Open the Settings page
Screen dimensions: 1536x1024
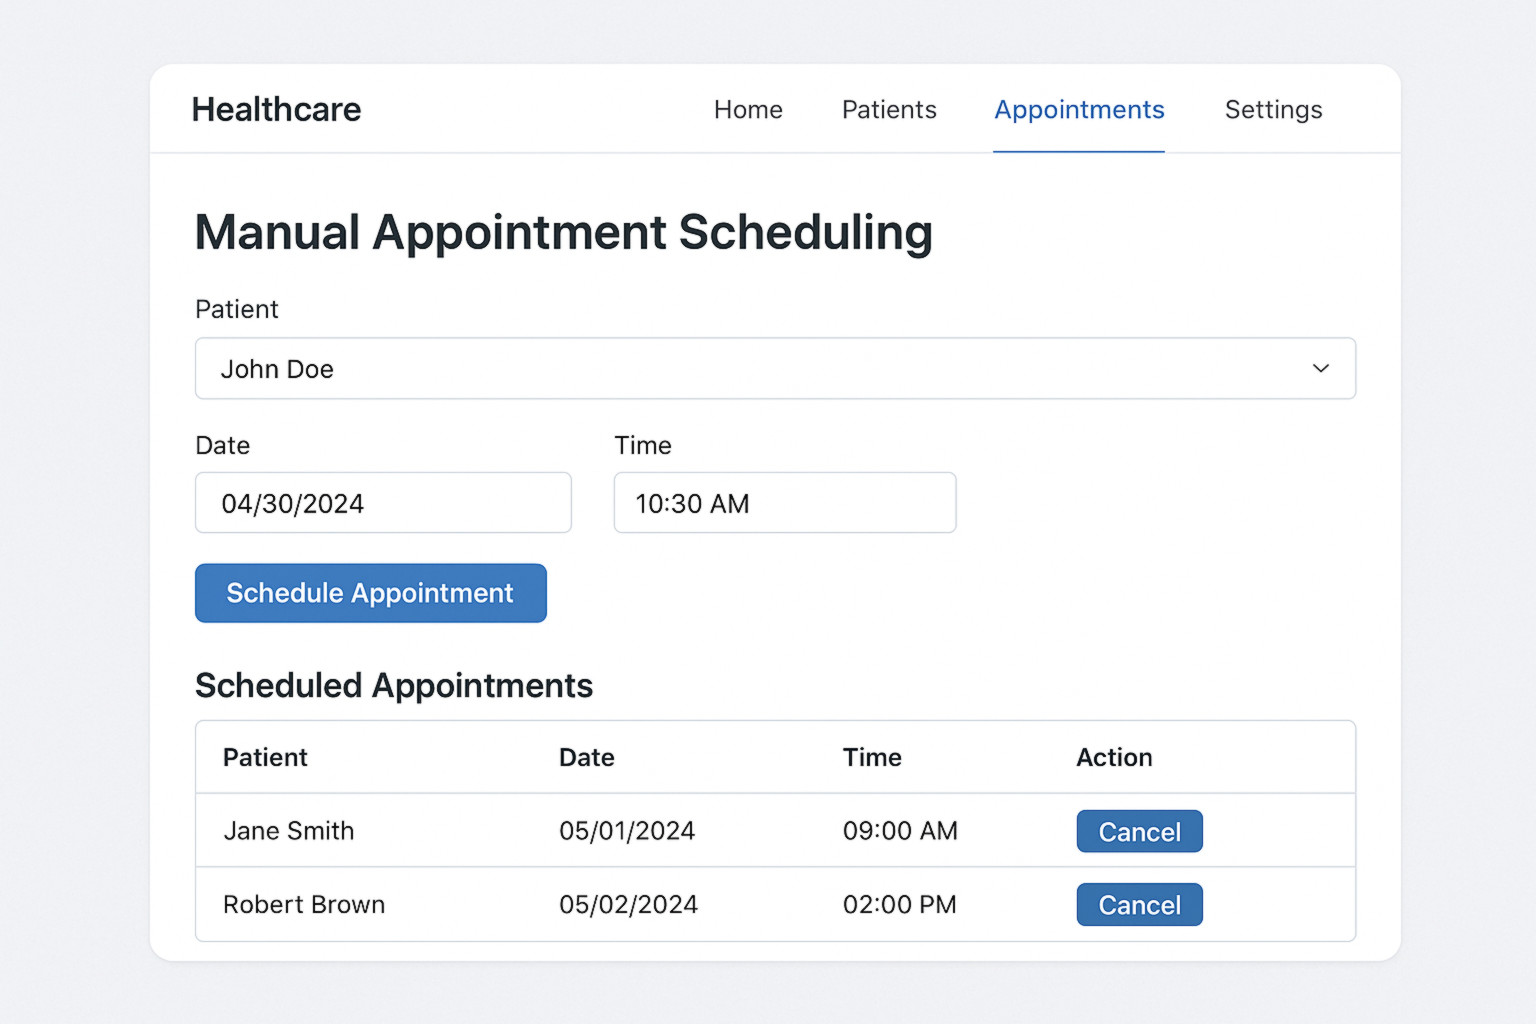[x=1273, y=110]
